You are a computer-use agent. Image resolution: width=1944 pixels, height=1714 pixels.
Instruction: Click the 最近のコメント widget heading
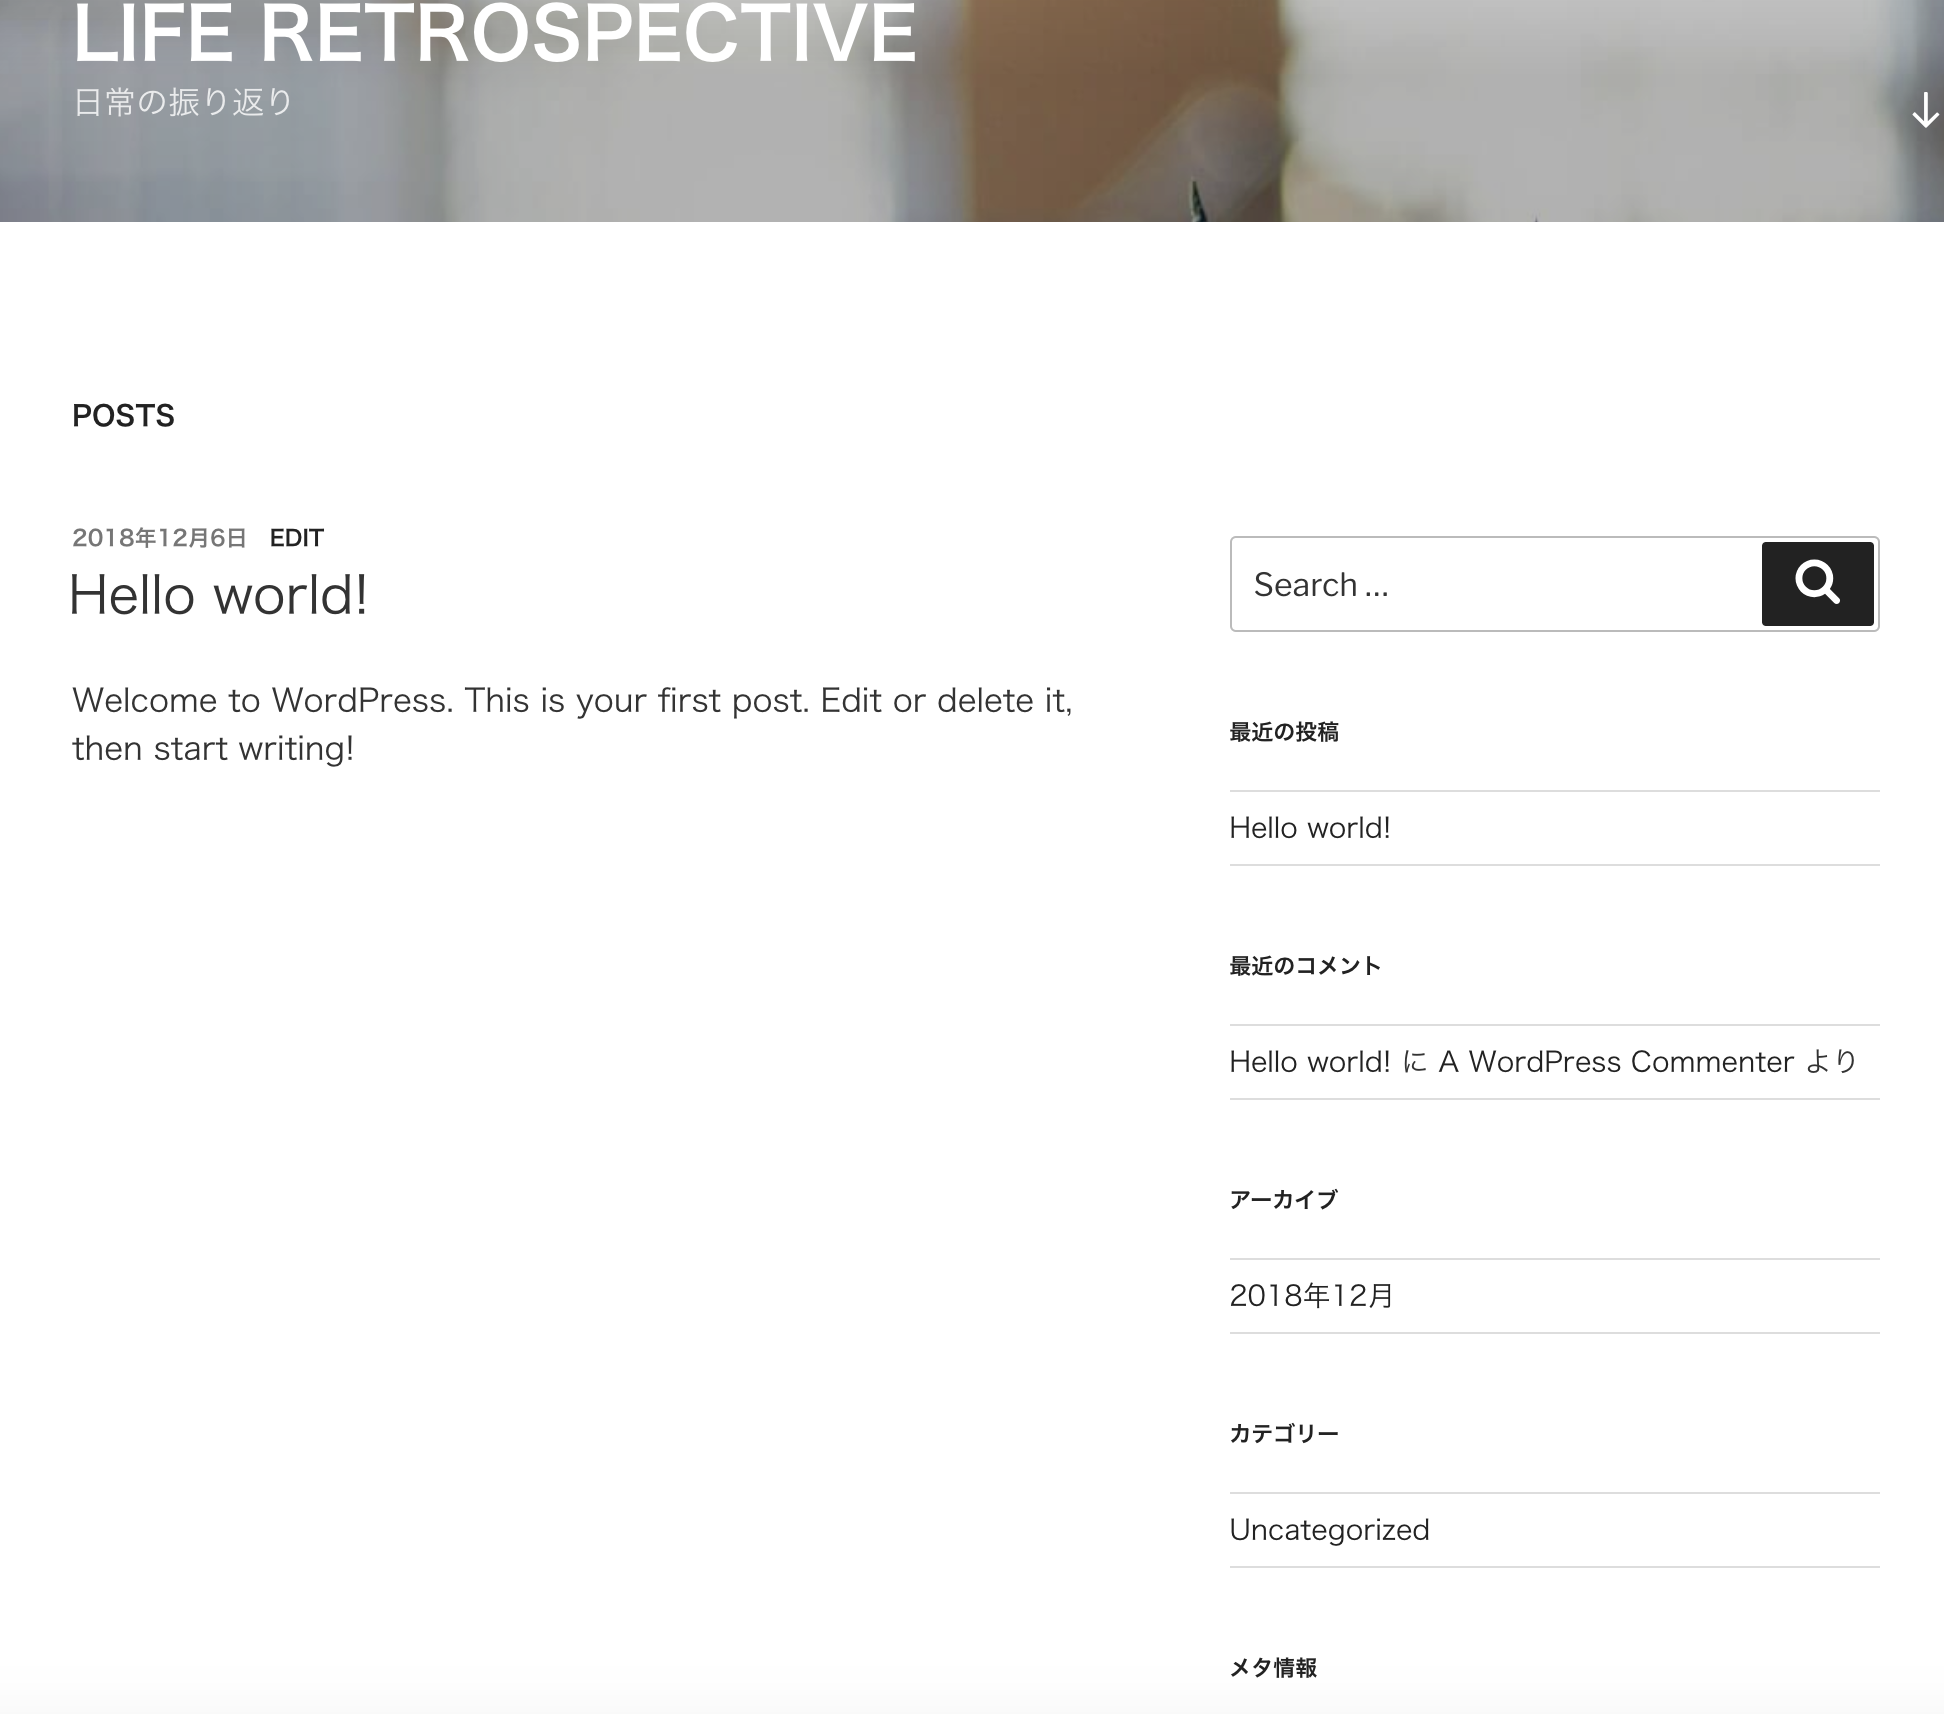point(1304,966)
